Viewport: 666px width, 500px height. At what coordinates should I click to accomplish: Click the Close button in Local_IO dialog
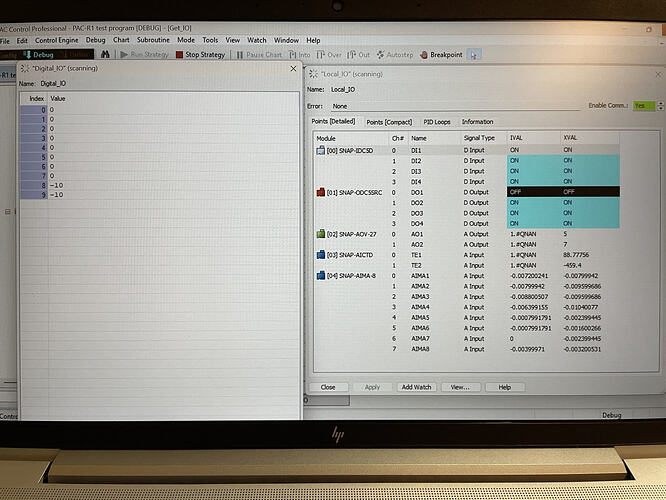328,387
